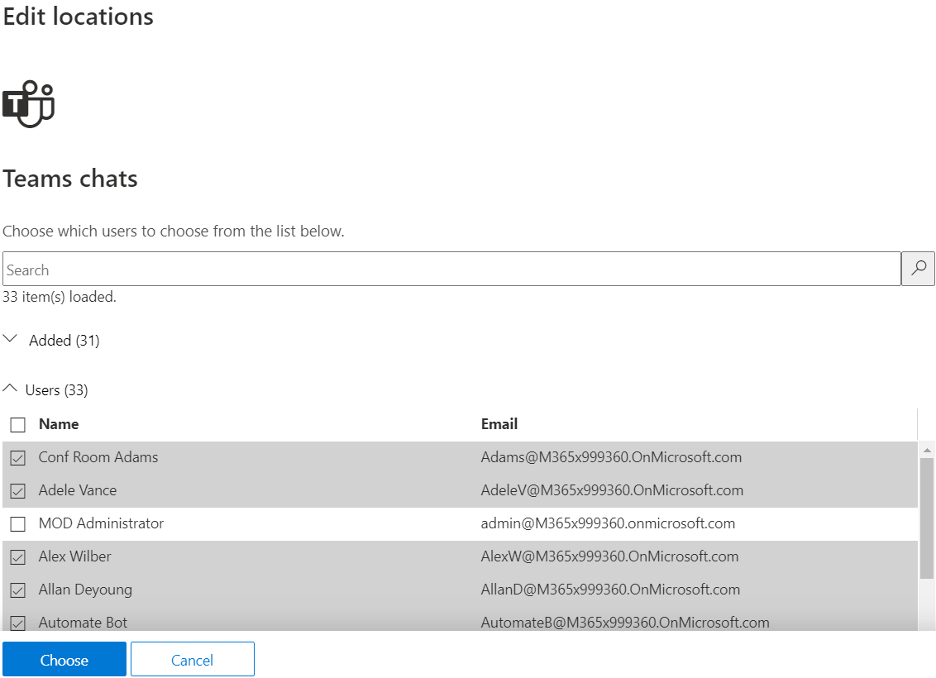This screenshot has height=678, width=936.
Task: Uncheck the Adele Vance checkbox
Action: (x=18, y=491)
